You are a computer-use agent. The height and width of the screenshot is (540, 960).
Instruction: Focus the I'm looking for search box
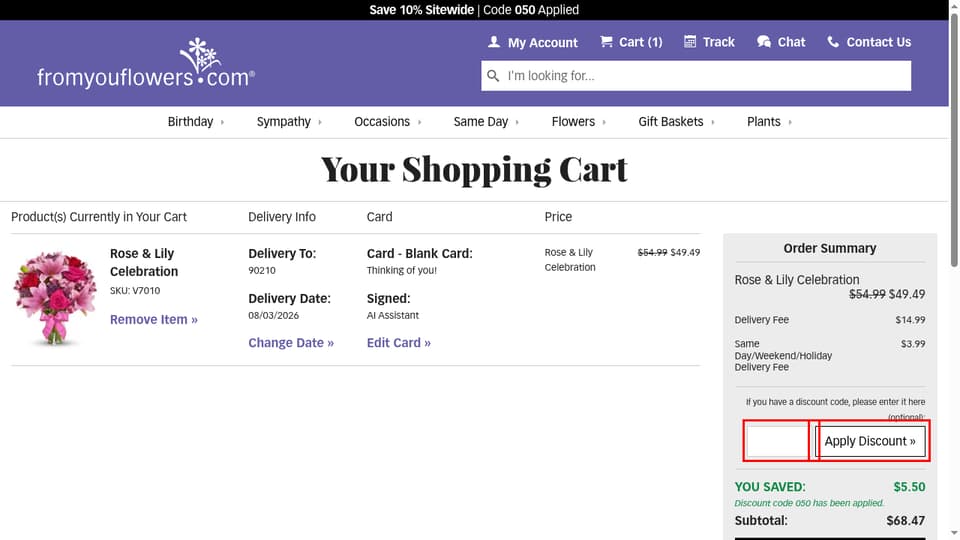696,76
